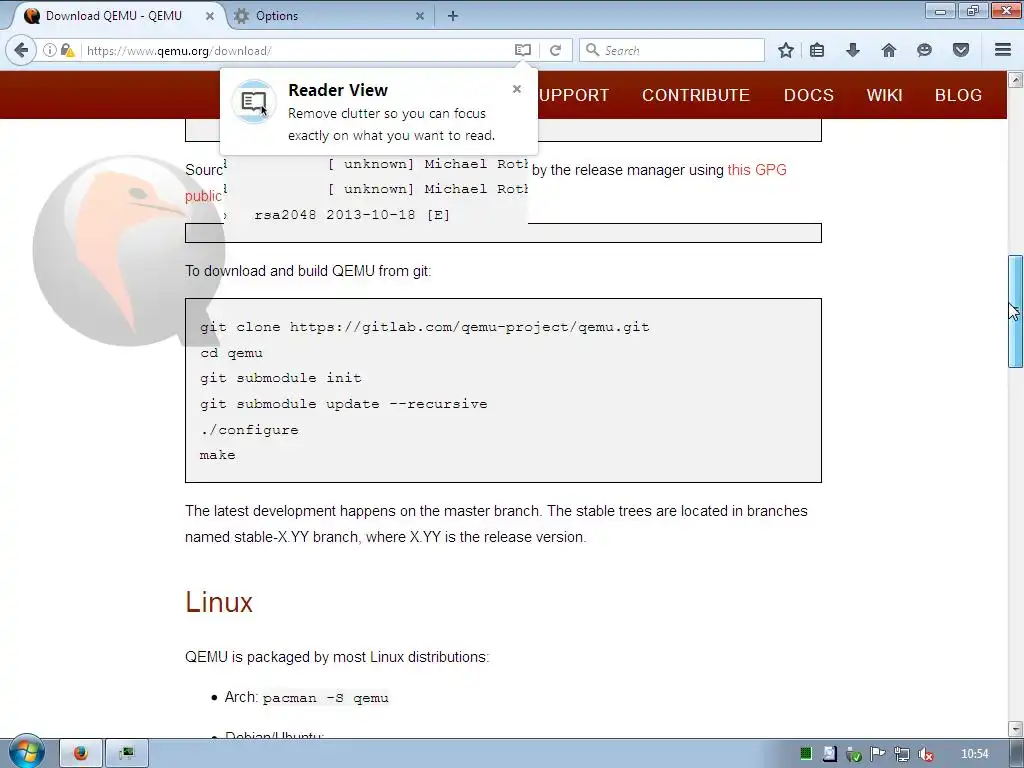Close the Reader View tooltip
Image resolution: width=1024 pixels, height=768 pixels.
pyautogui.click(x=517, y=89)
